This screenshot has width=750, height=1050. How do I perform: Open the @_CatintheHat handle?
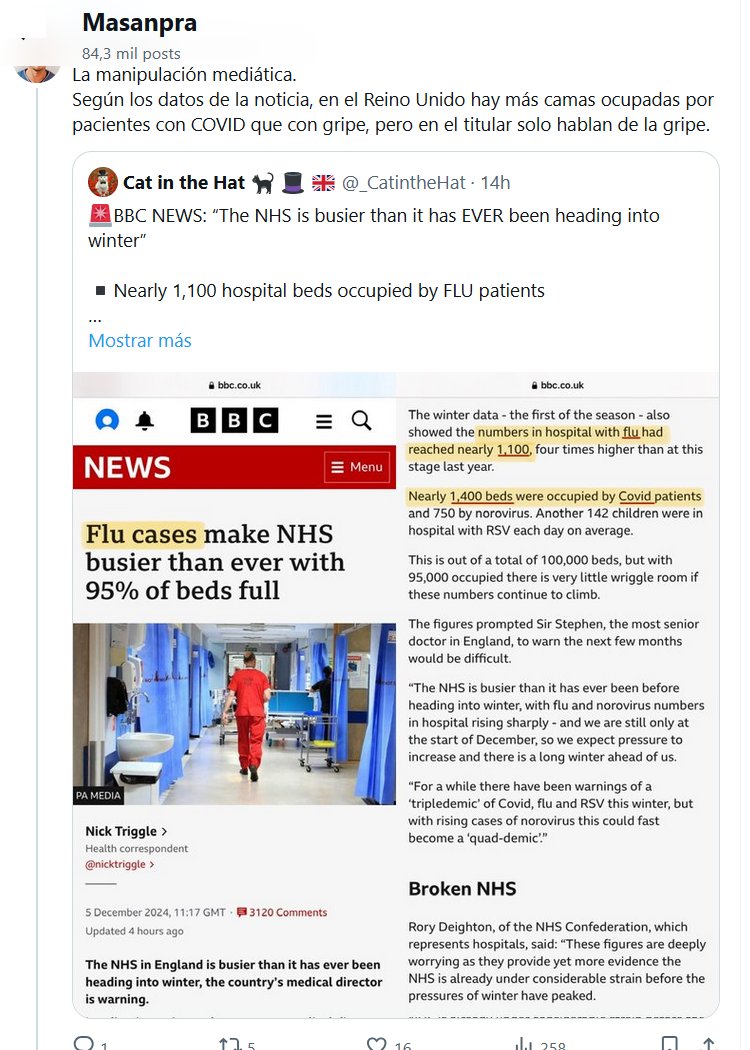(x=404, y=182)
